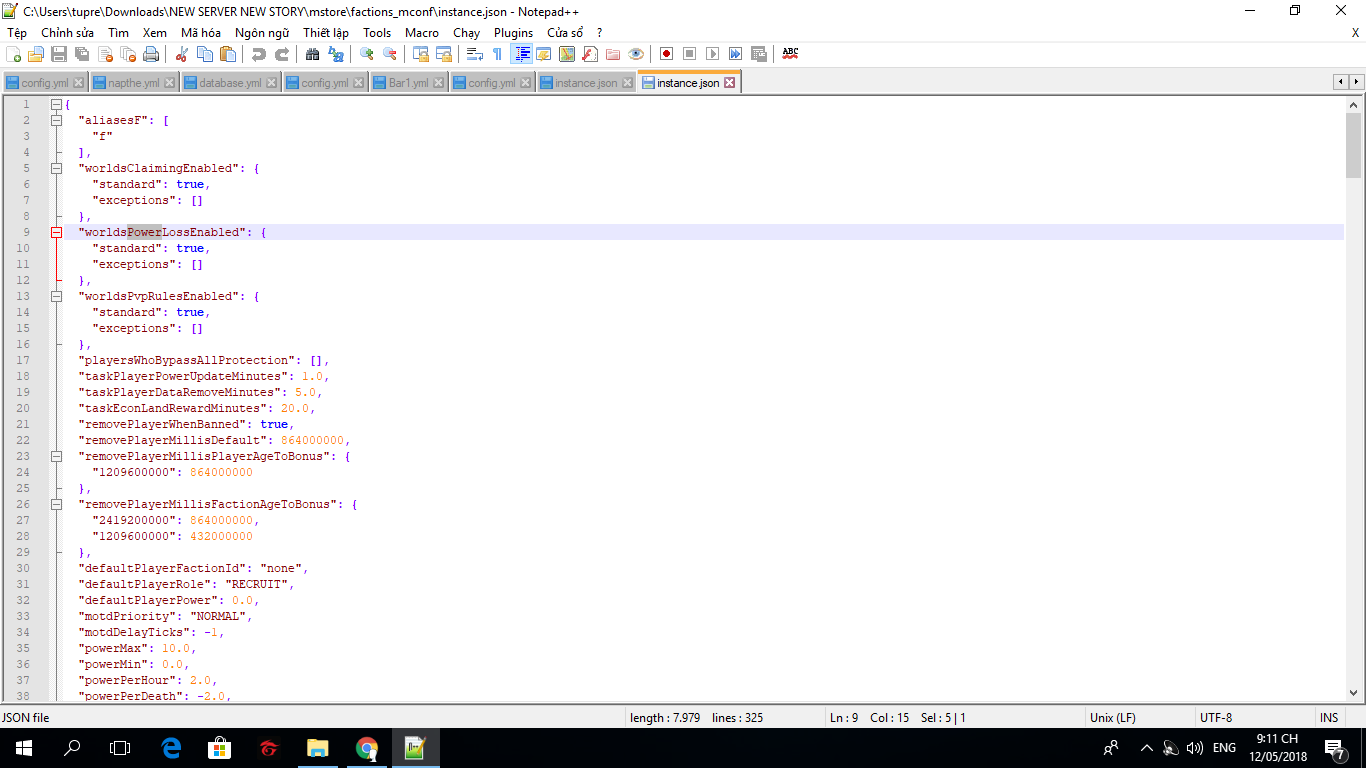Click the Save file toolbar icon
Viewport: 1366px width, 768px height.
(59, 54)
